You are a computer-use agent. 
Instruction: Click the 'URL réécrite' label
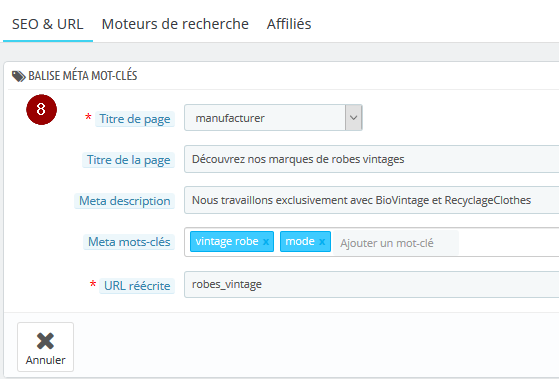click(137, 286)
